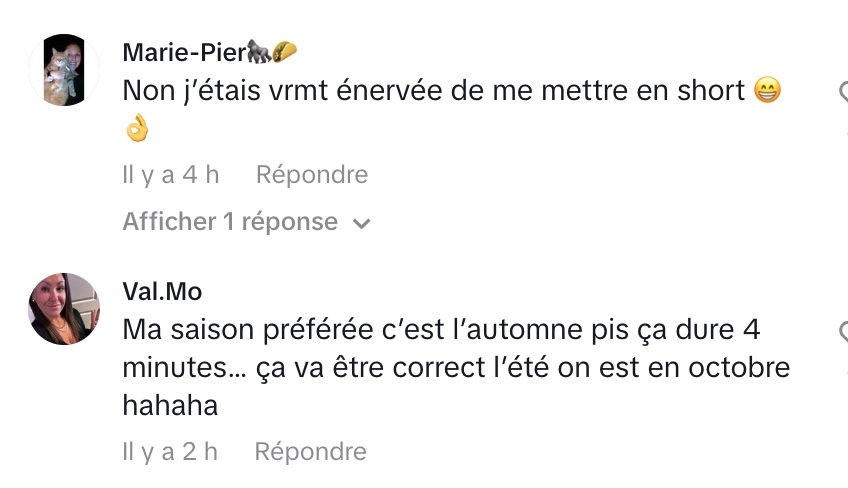Click the 'Il y a 4 h' timestamp
The image size is (848, 488).
click(171, 175)
